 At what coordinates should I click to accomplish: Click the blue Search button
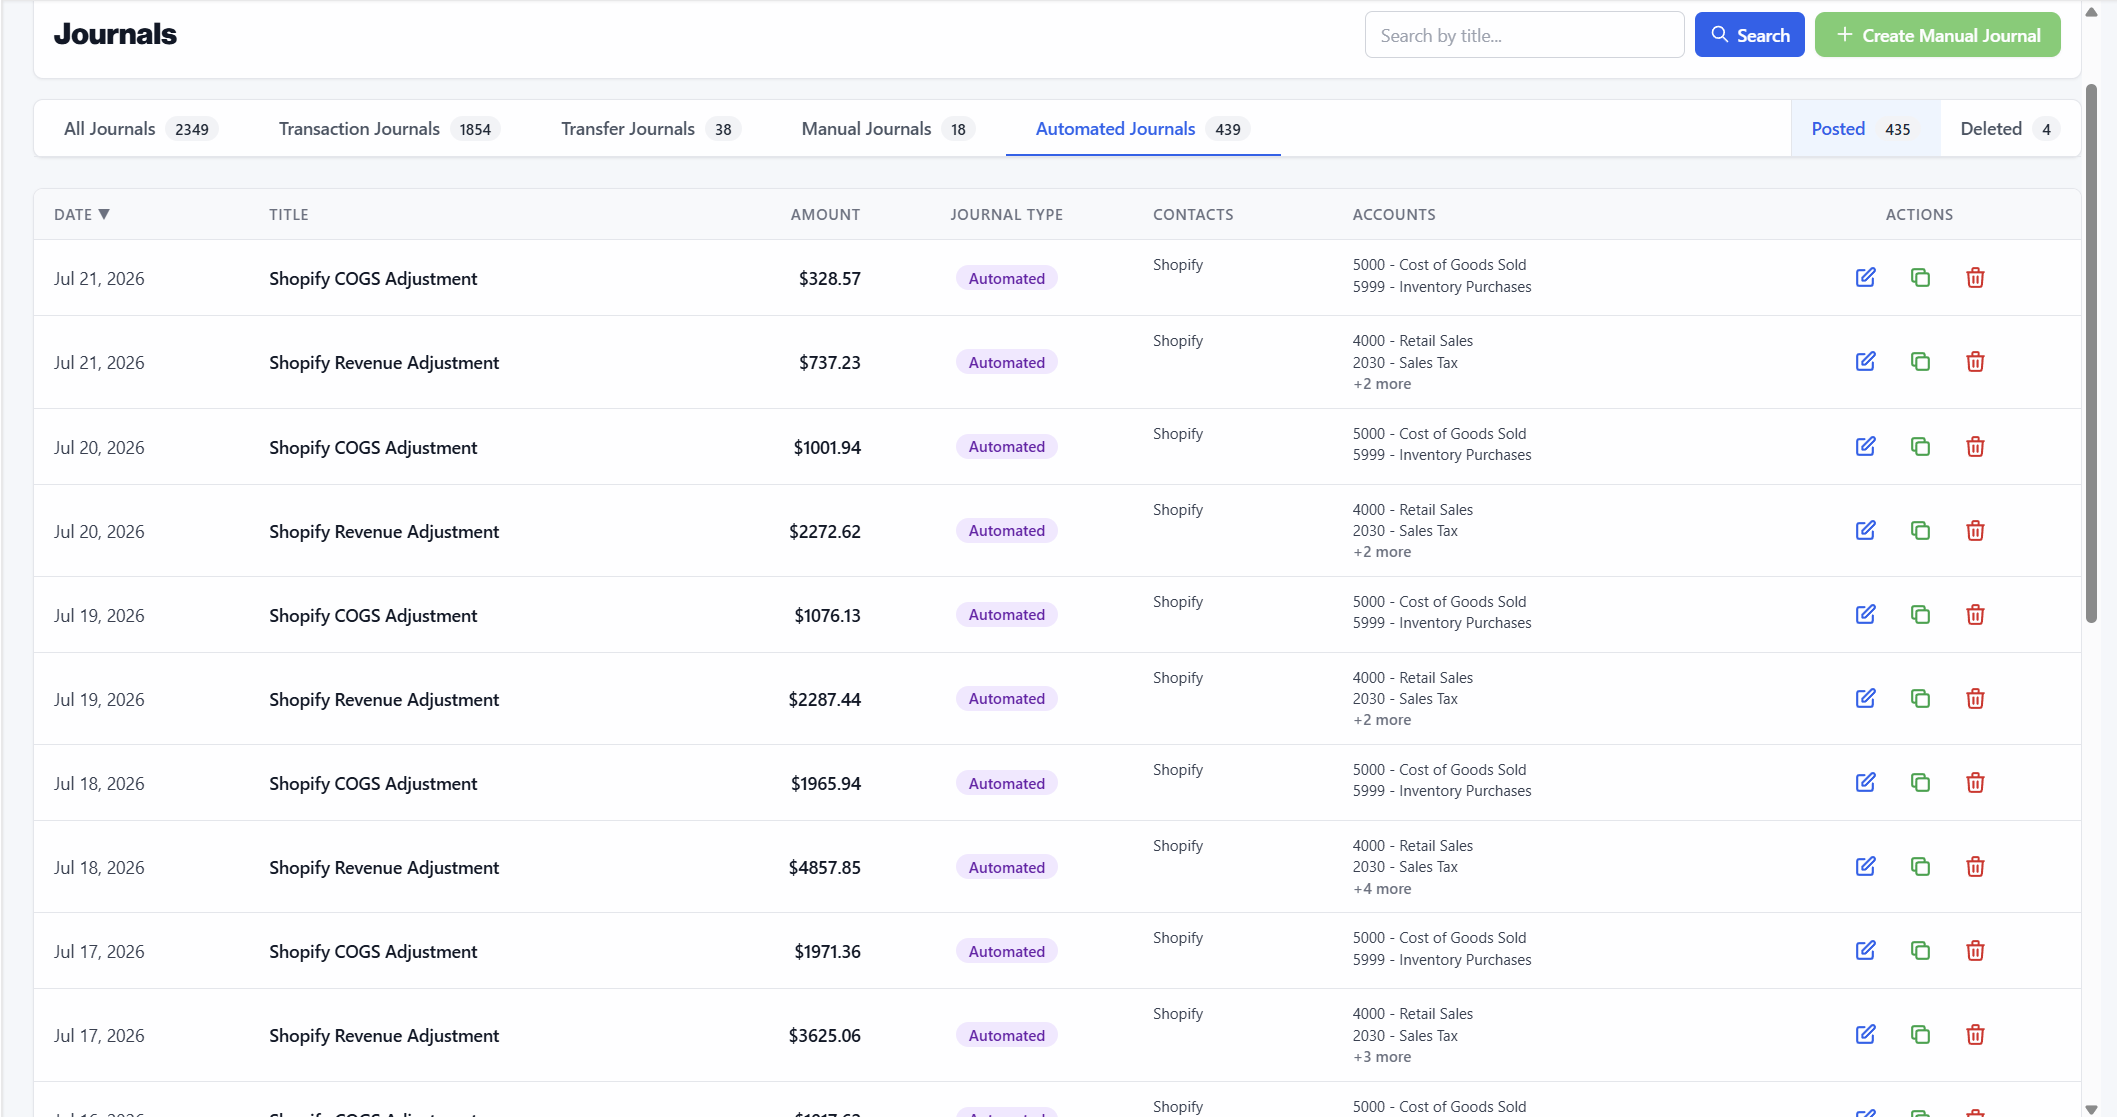tap(1749, 35)
